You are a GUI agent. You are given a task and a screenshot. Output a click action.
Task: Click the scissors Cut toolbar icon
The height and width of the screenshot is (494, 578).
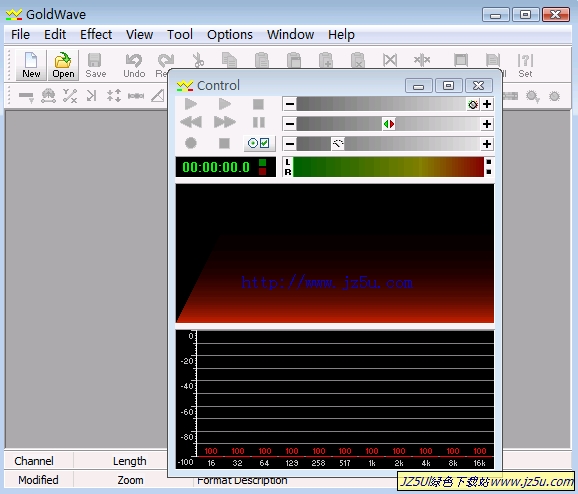coord(198,60)
